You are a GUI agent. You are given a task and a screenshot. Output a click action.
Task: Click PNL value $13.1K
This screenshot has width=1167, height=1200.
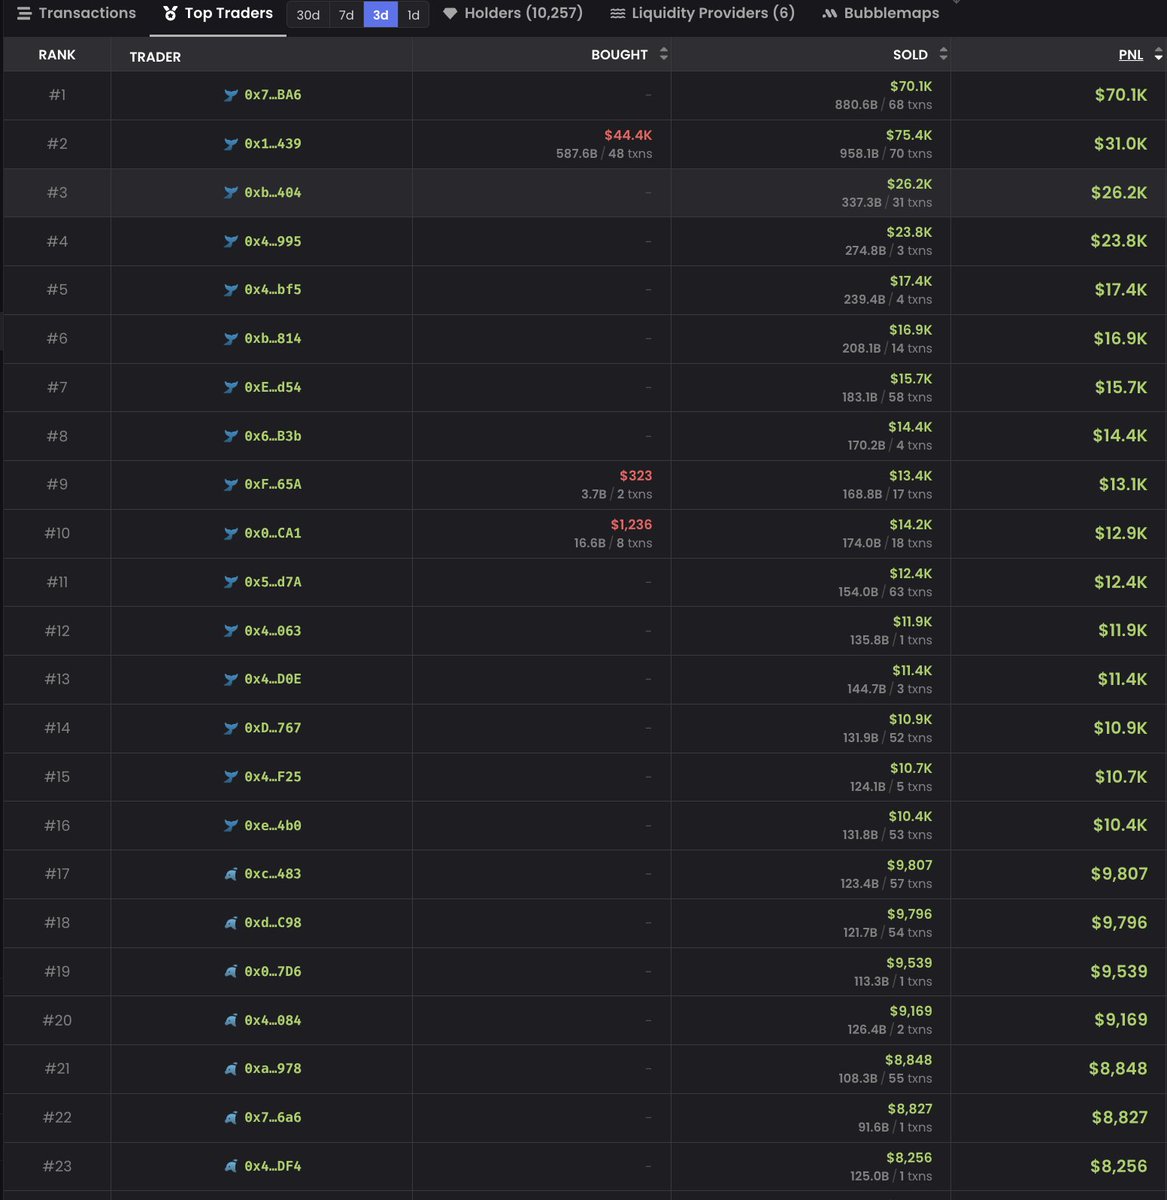point(1123,484)
